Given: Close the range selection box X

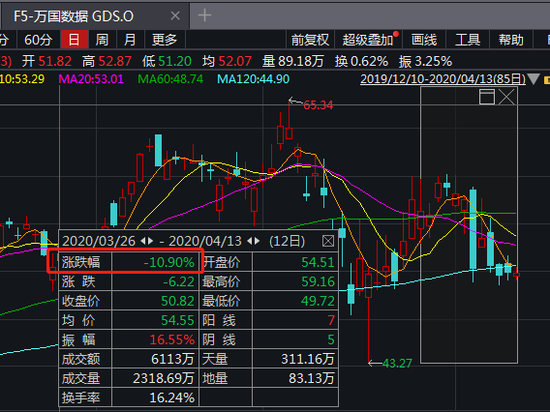Looking at the screenshot, I should pos(507,96).
